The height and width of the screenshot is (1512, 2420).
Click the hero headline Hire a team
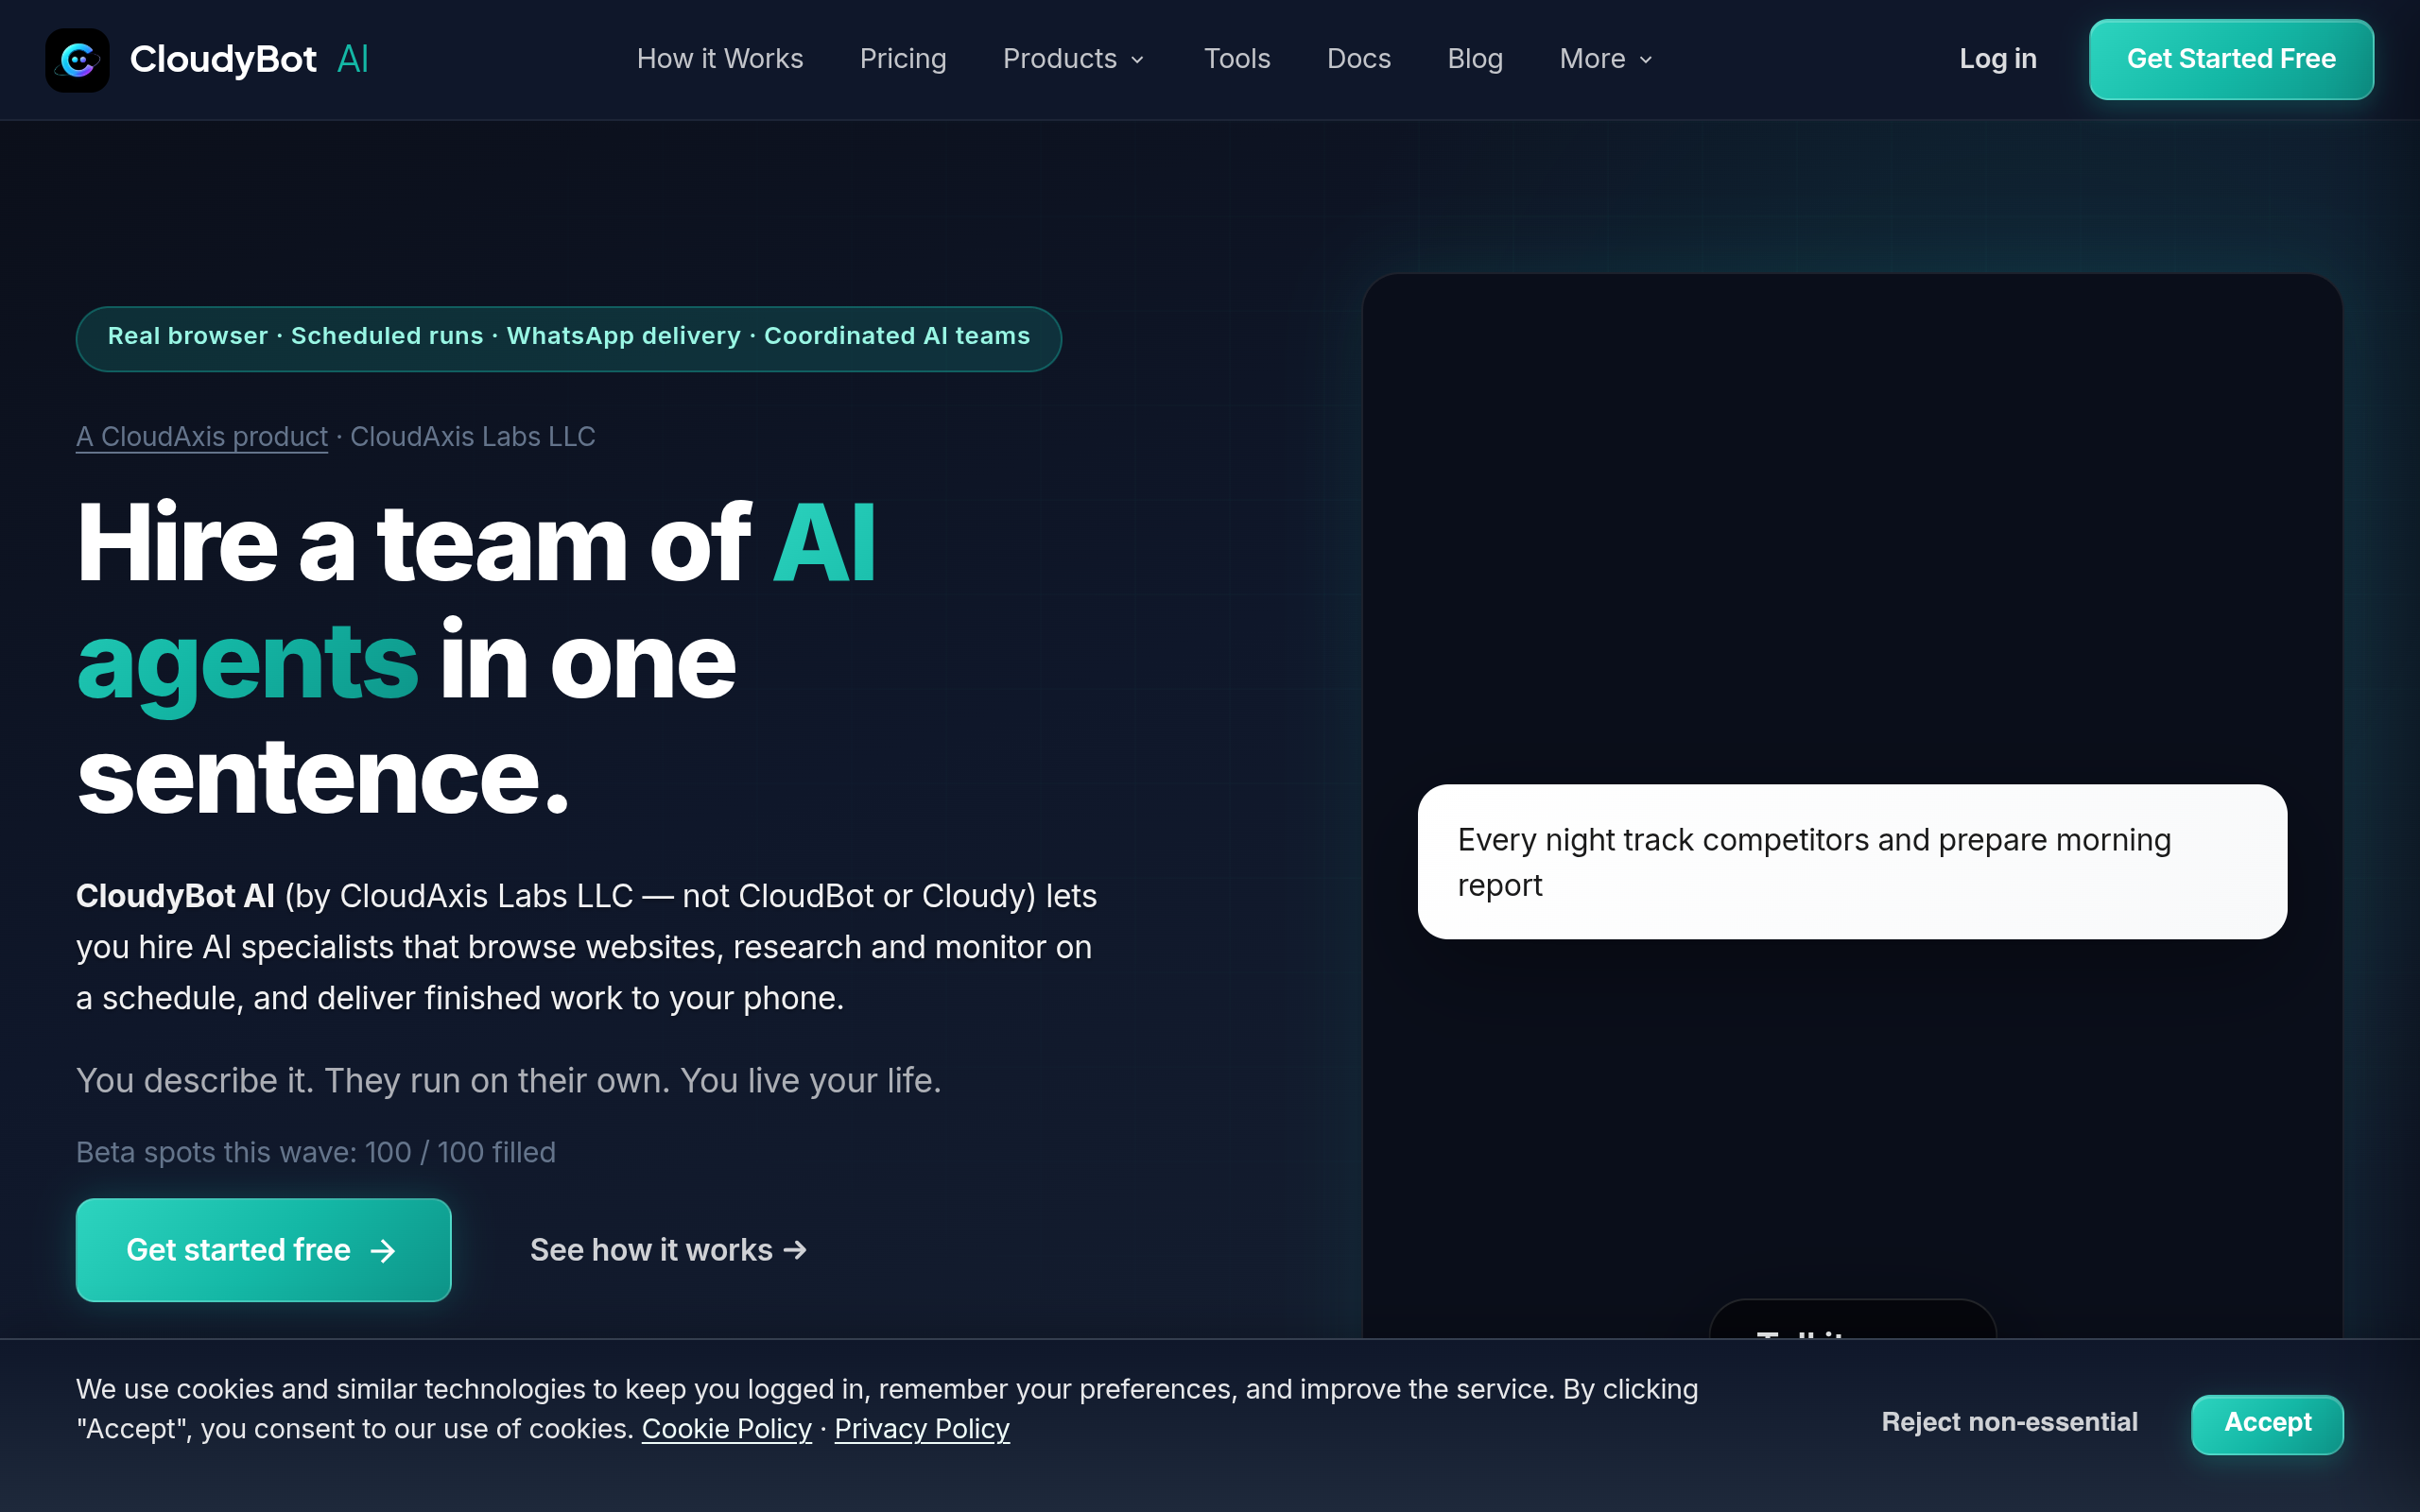(477, 660)
